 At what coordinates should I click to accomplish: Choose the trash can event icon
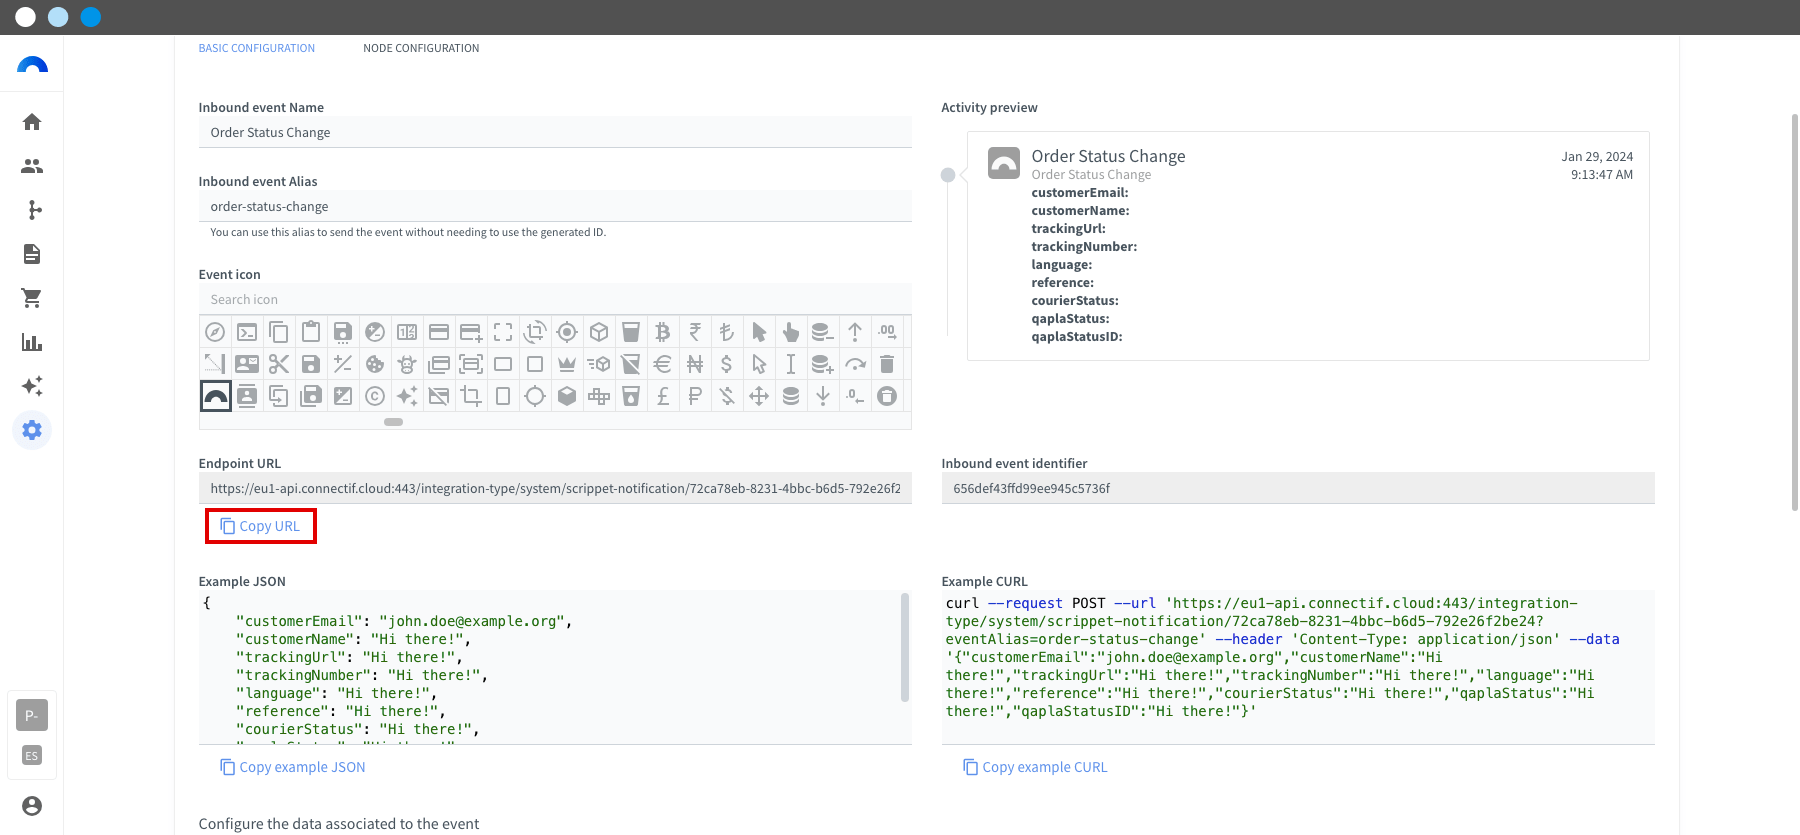(887, 364)
